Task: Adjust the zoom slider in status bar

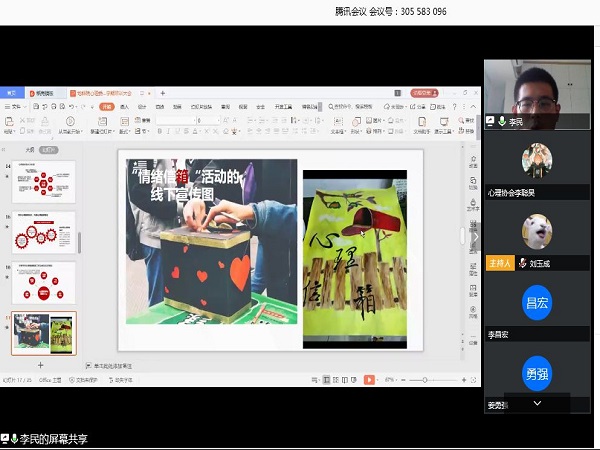Action: point(425,380)
